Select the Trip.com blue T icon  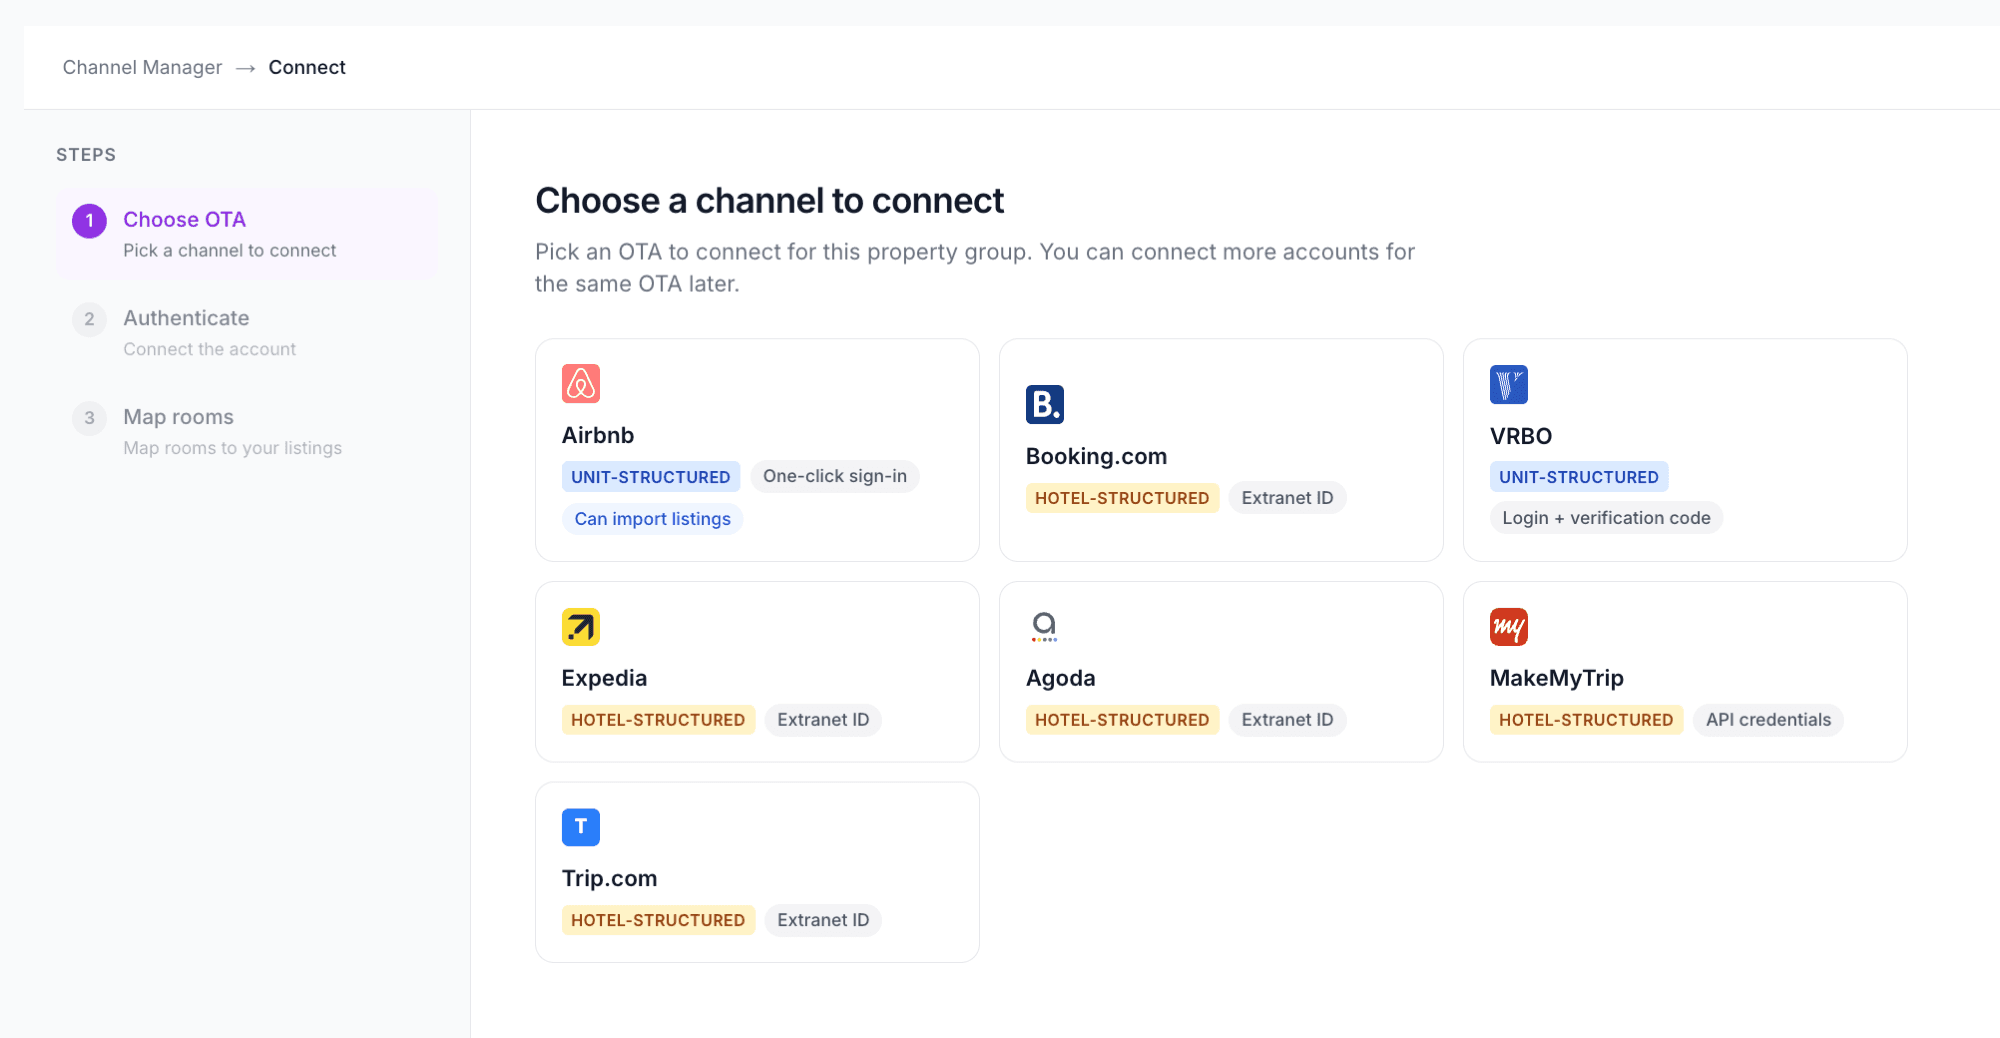(580, 827)
